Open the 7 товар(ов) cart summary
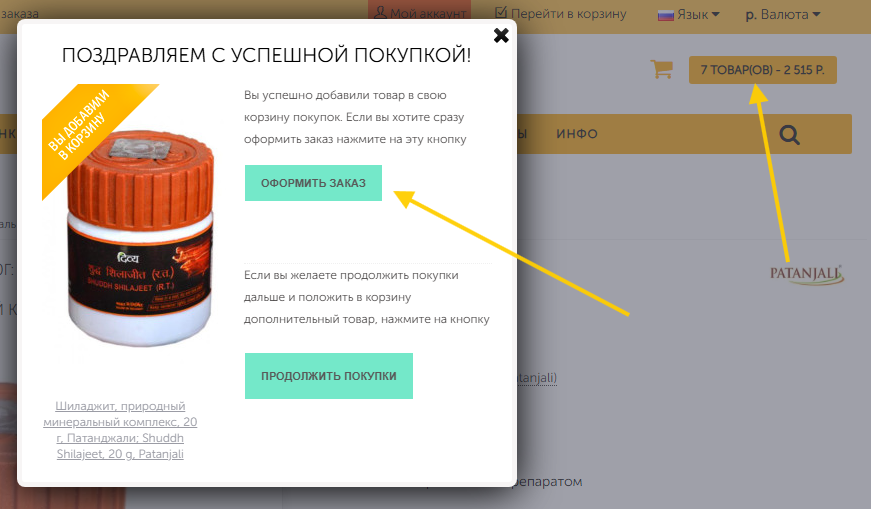Viewport: 871px width, 509px height. point(762,70)
